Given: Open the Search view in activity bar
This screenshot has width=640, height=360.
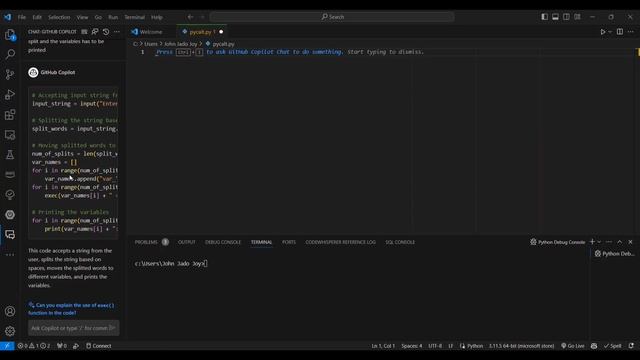Looking at the screenshot, I should (10, 54).
